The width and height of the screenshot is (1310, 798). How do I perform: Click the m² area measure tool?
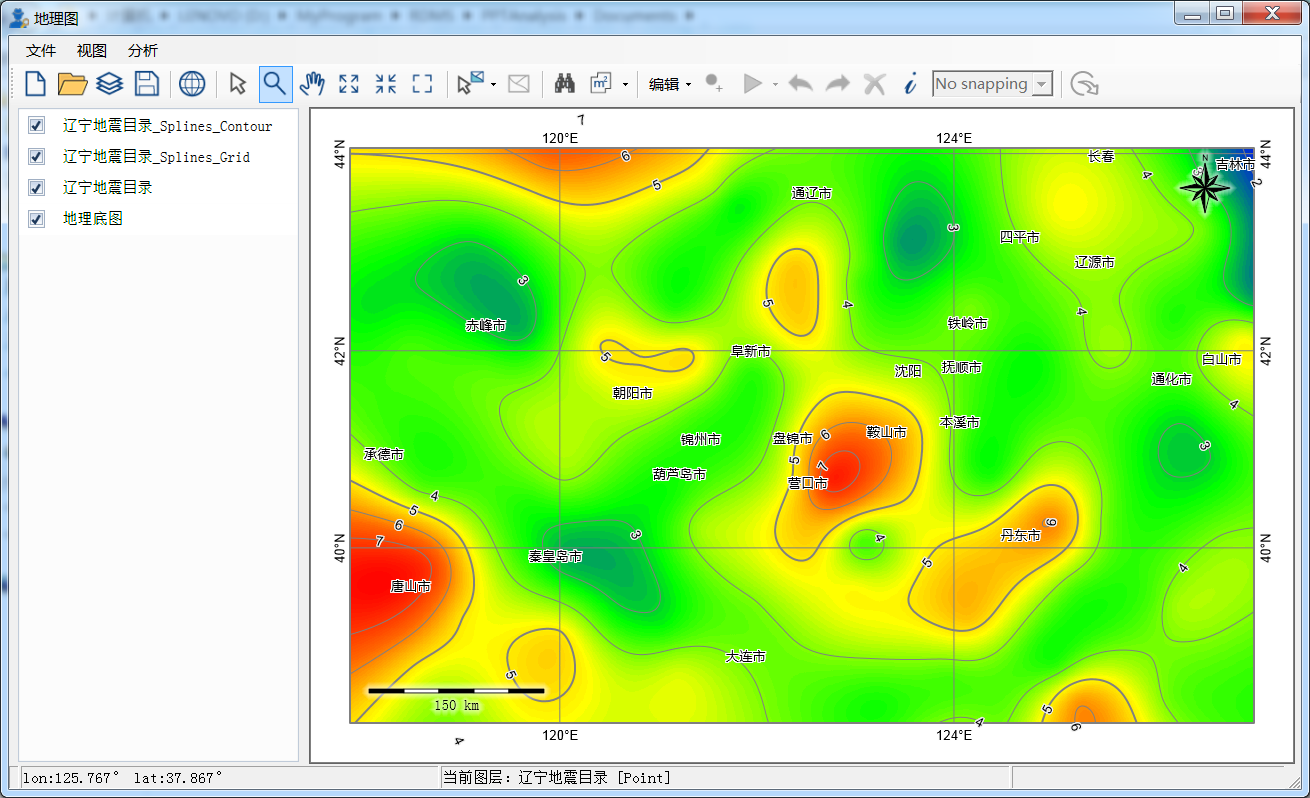[602, 84]
